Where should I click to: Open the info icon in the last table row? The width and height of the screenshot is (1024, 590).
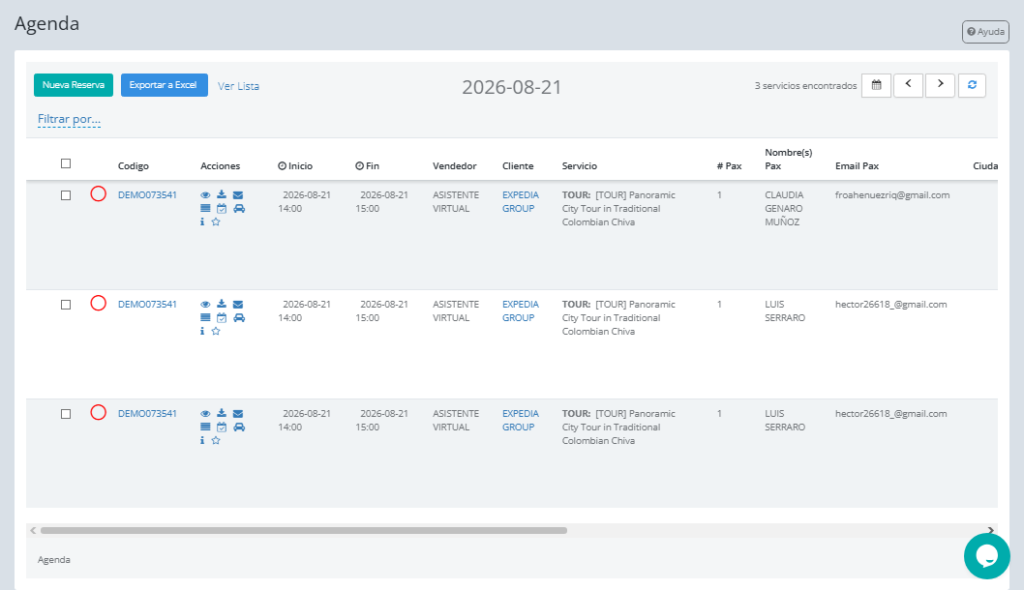(202, 441)
